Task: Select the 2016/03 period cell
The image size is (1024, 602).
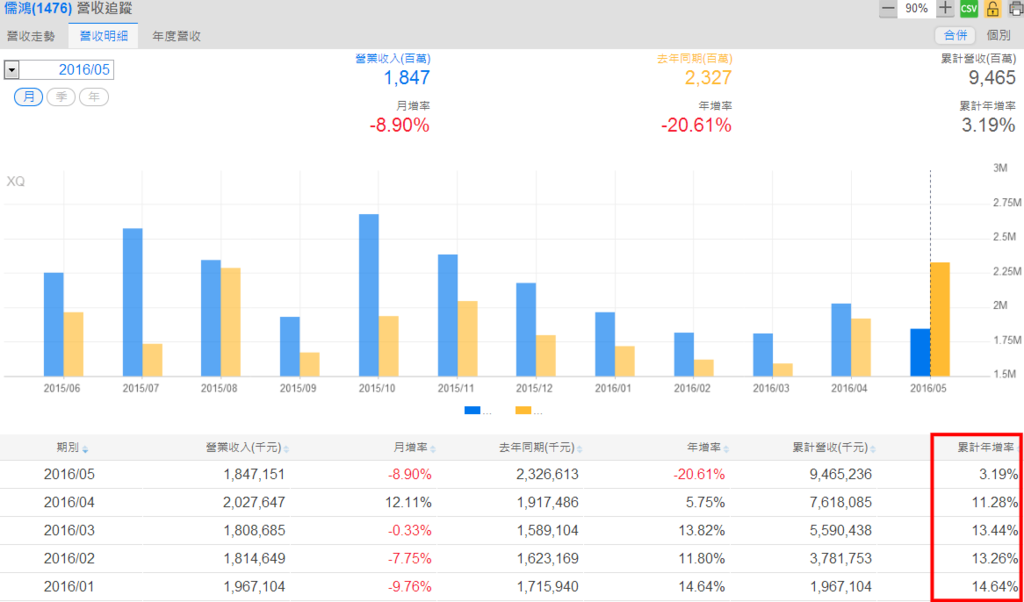Action: (69, 531)
